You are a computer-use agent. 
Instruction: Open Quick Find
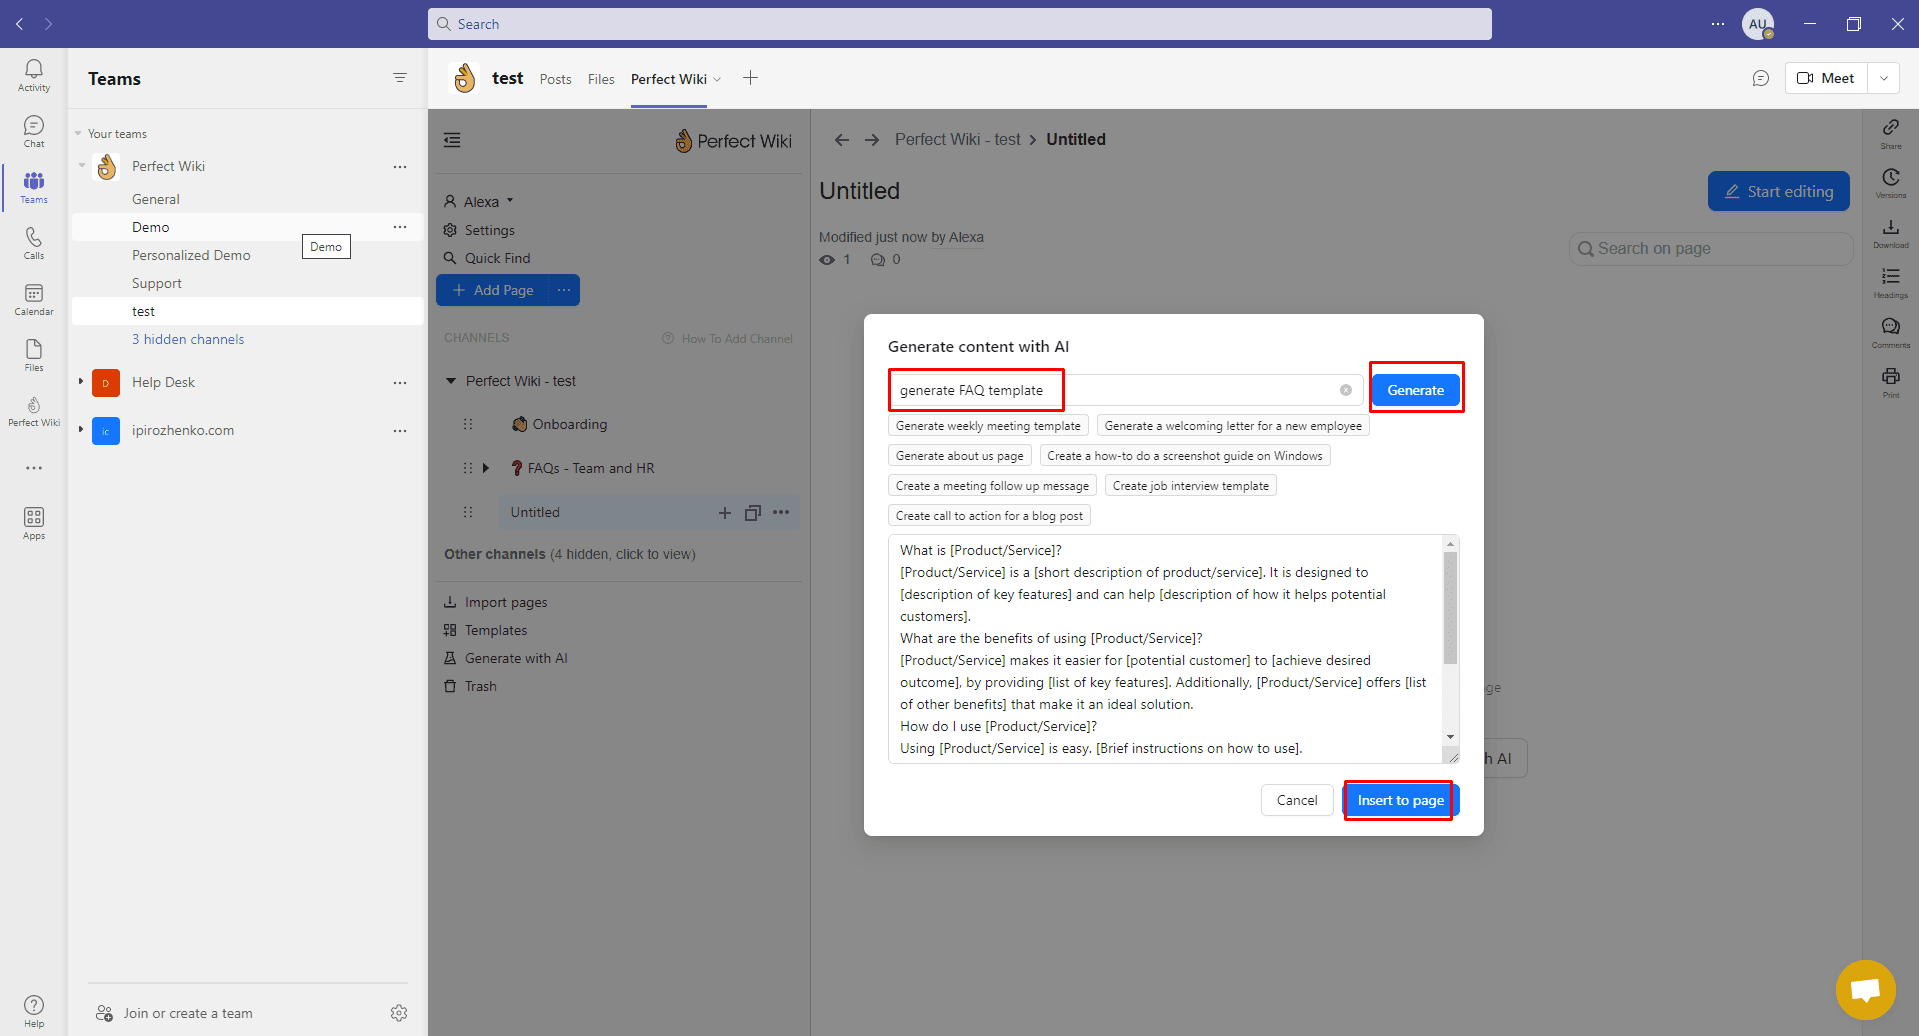tap(487, 258)
